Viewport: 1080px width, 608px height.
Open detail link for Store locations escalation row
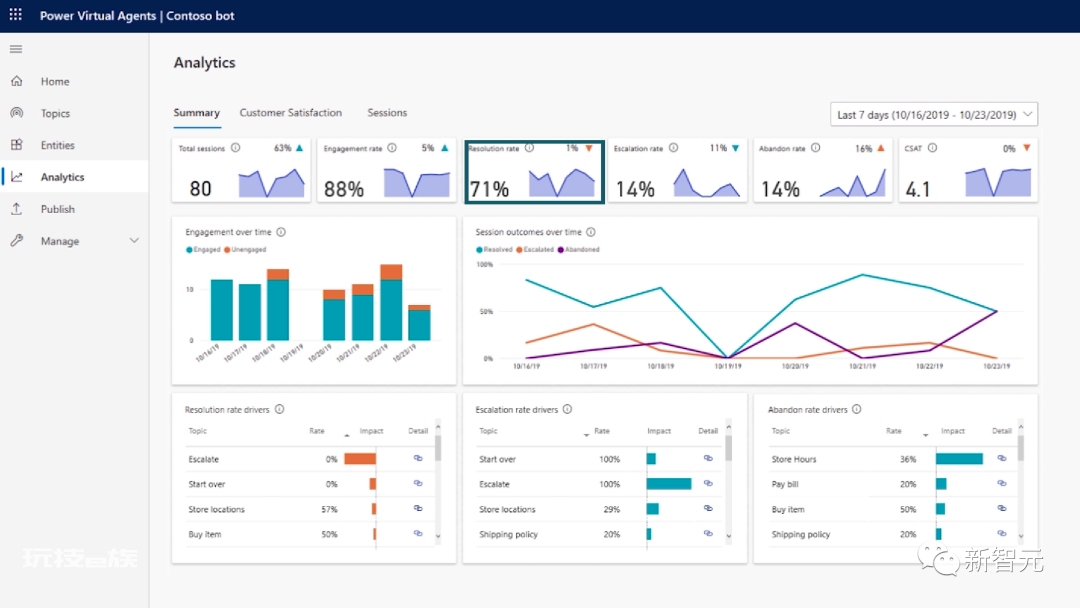click(708, 508)
